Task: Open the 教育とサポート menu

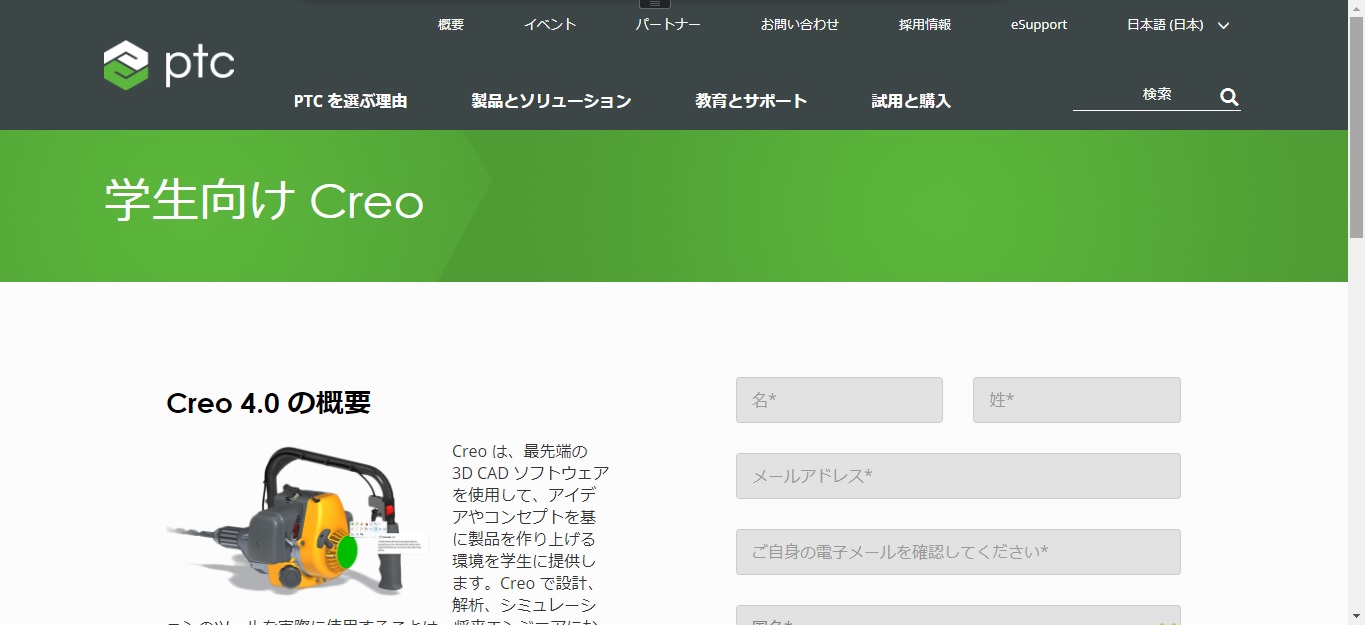Action: pos(751,100)
